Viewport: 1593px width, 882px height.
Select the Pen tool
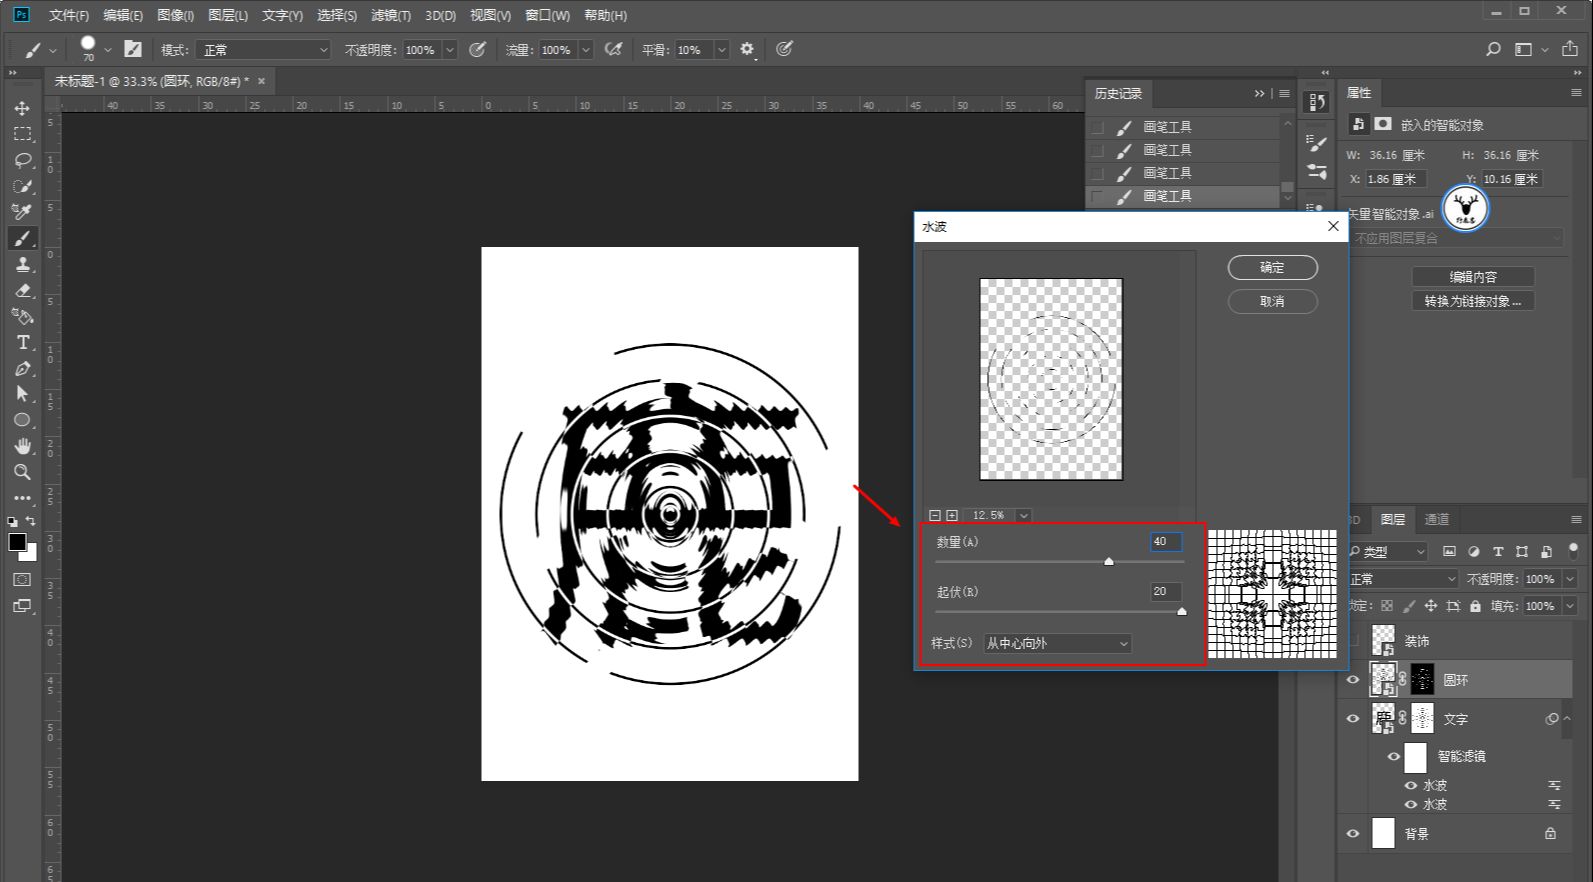[x=22, y=368]
